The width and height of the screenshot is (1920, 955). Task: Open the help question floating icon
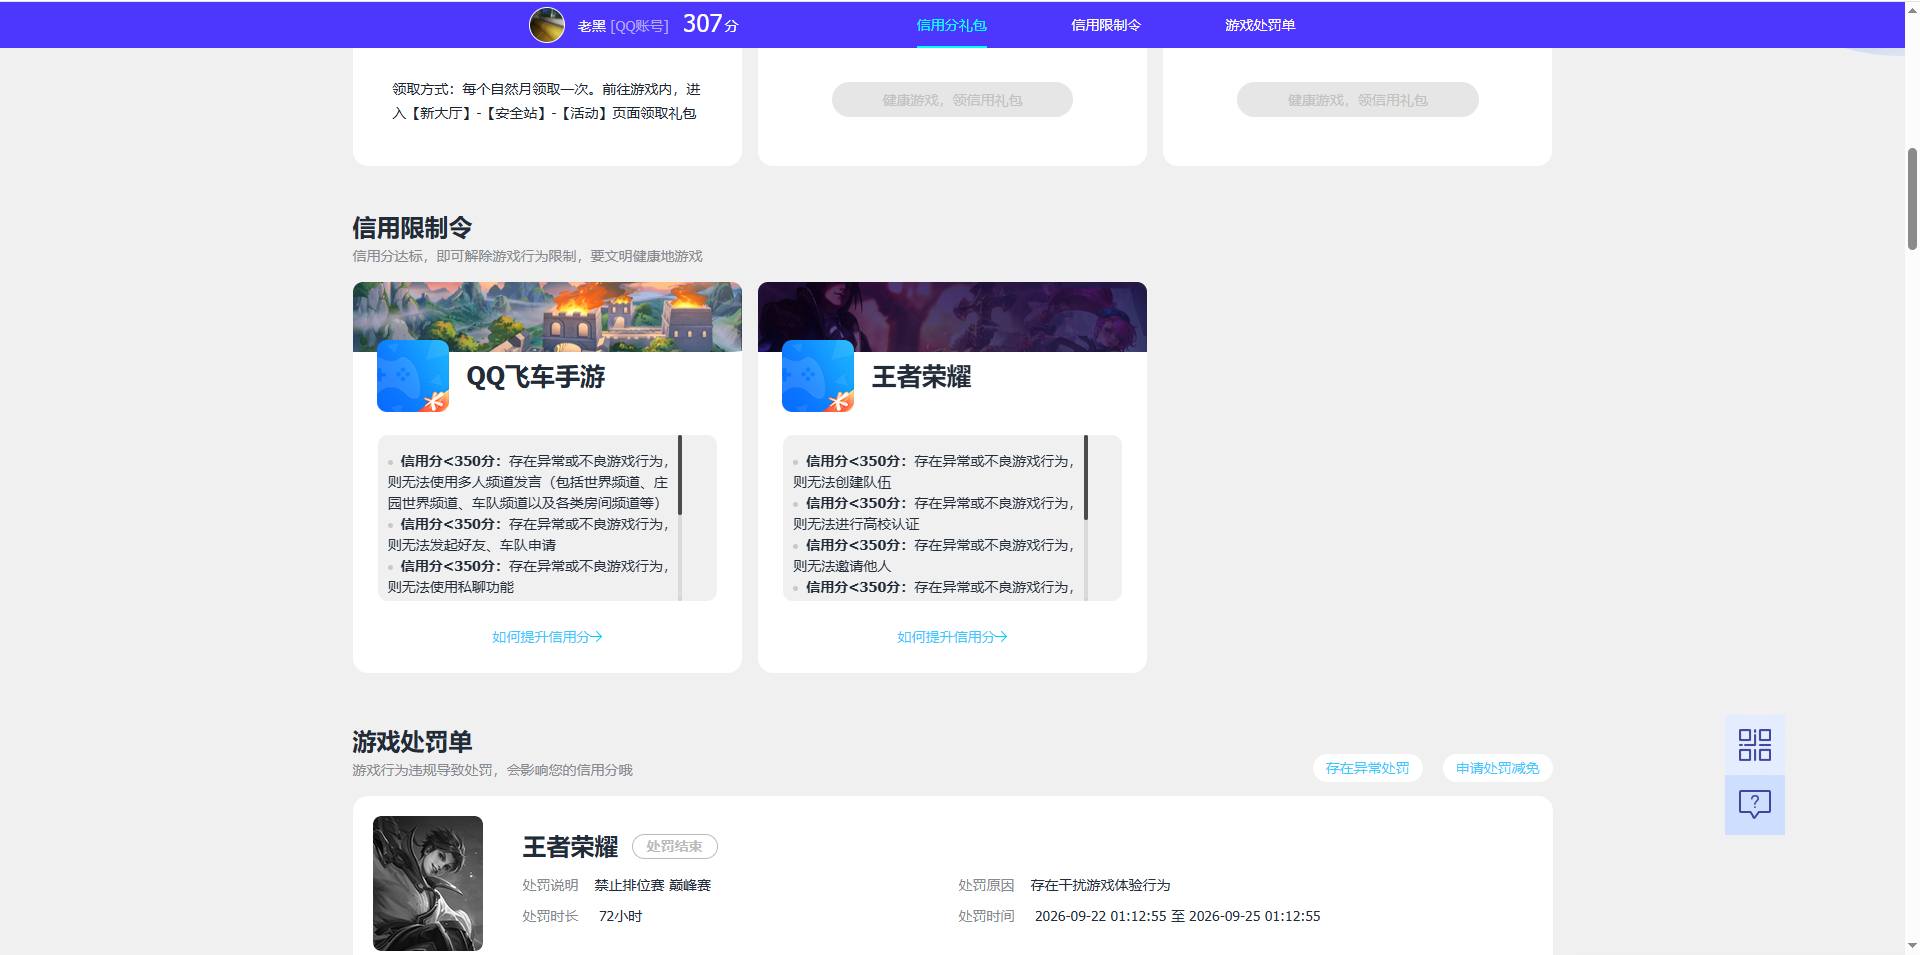pyautogui.click(x=1754, y=804)
